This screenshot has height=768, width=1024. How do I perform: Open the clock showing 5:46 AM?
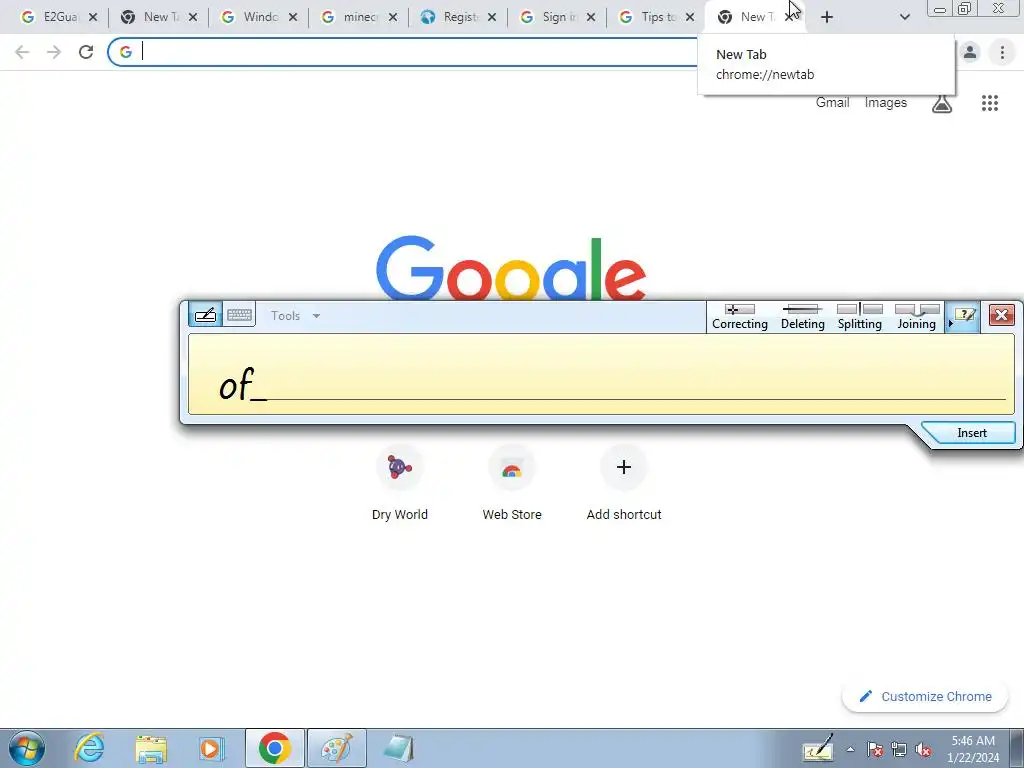click(x=973, y=749)
